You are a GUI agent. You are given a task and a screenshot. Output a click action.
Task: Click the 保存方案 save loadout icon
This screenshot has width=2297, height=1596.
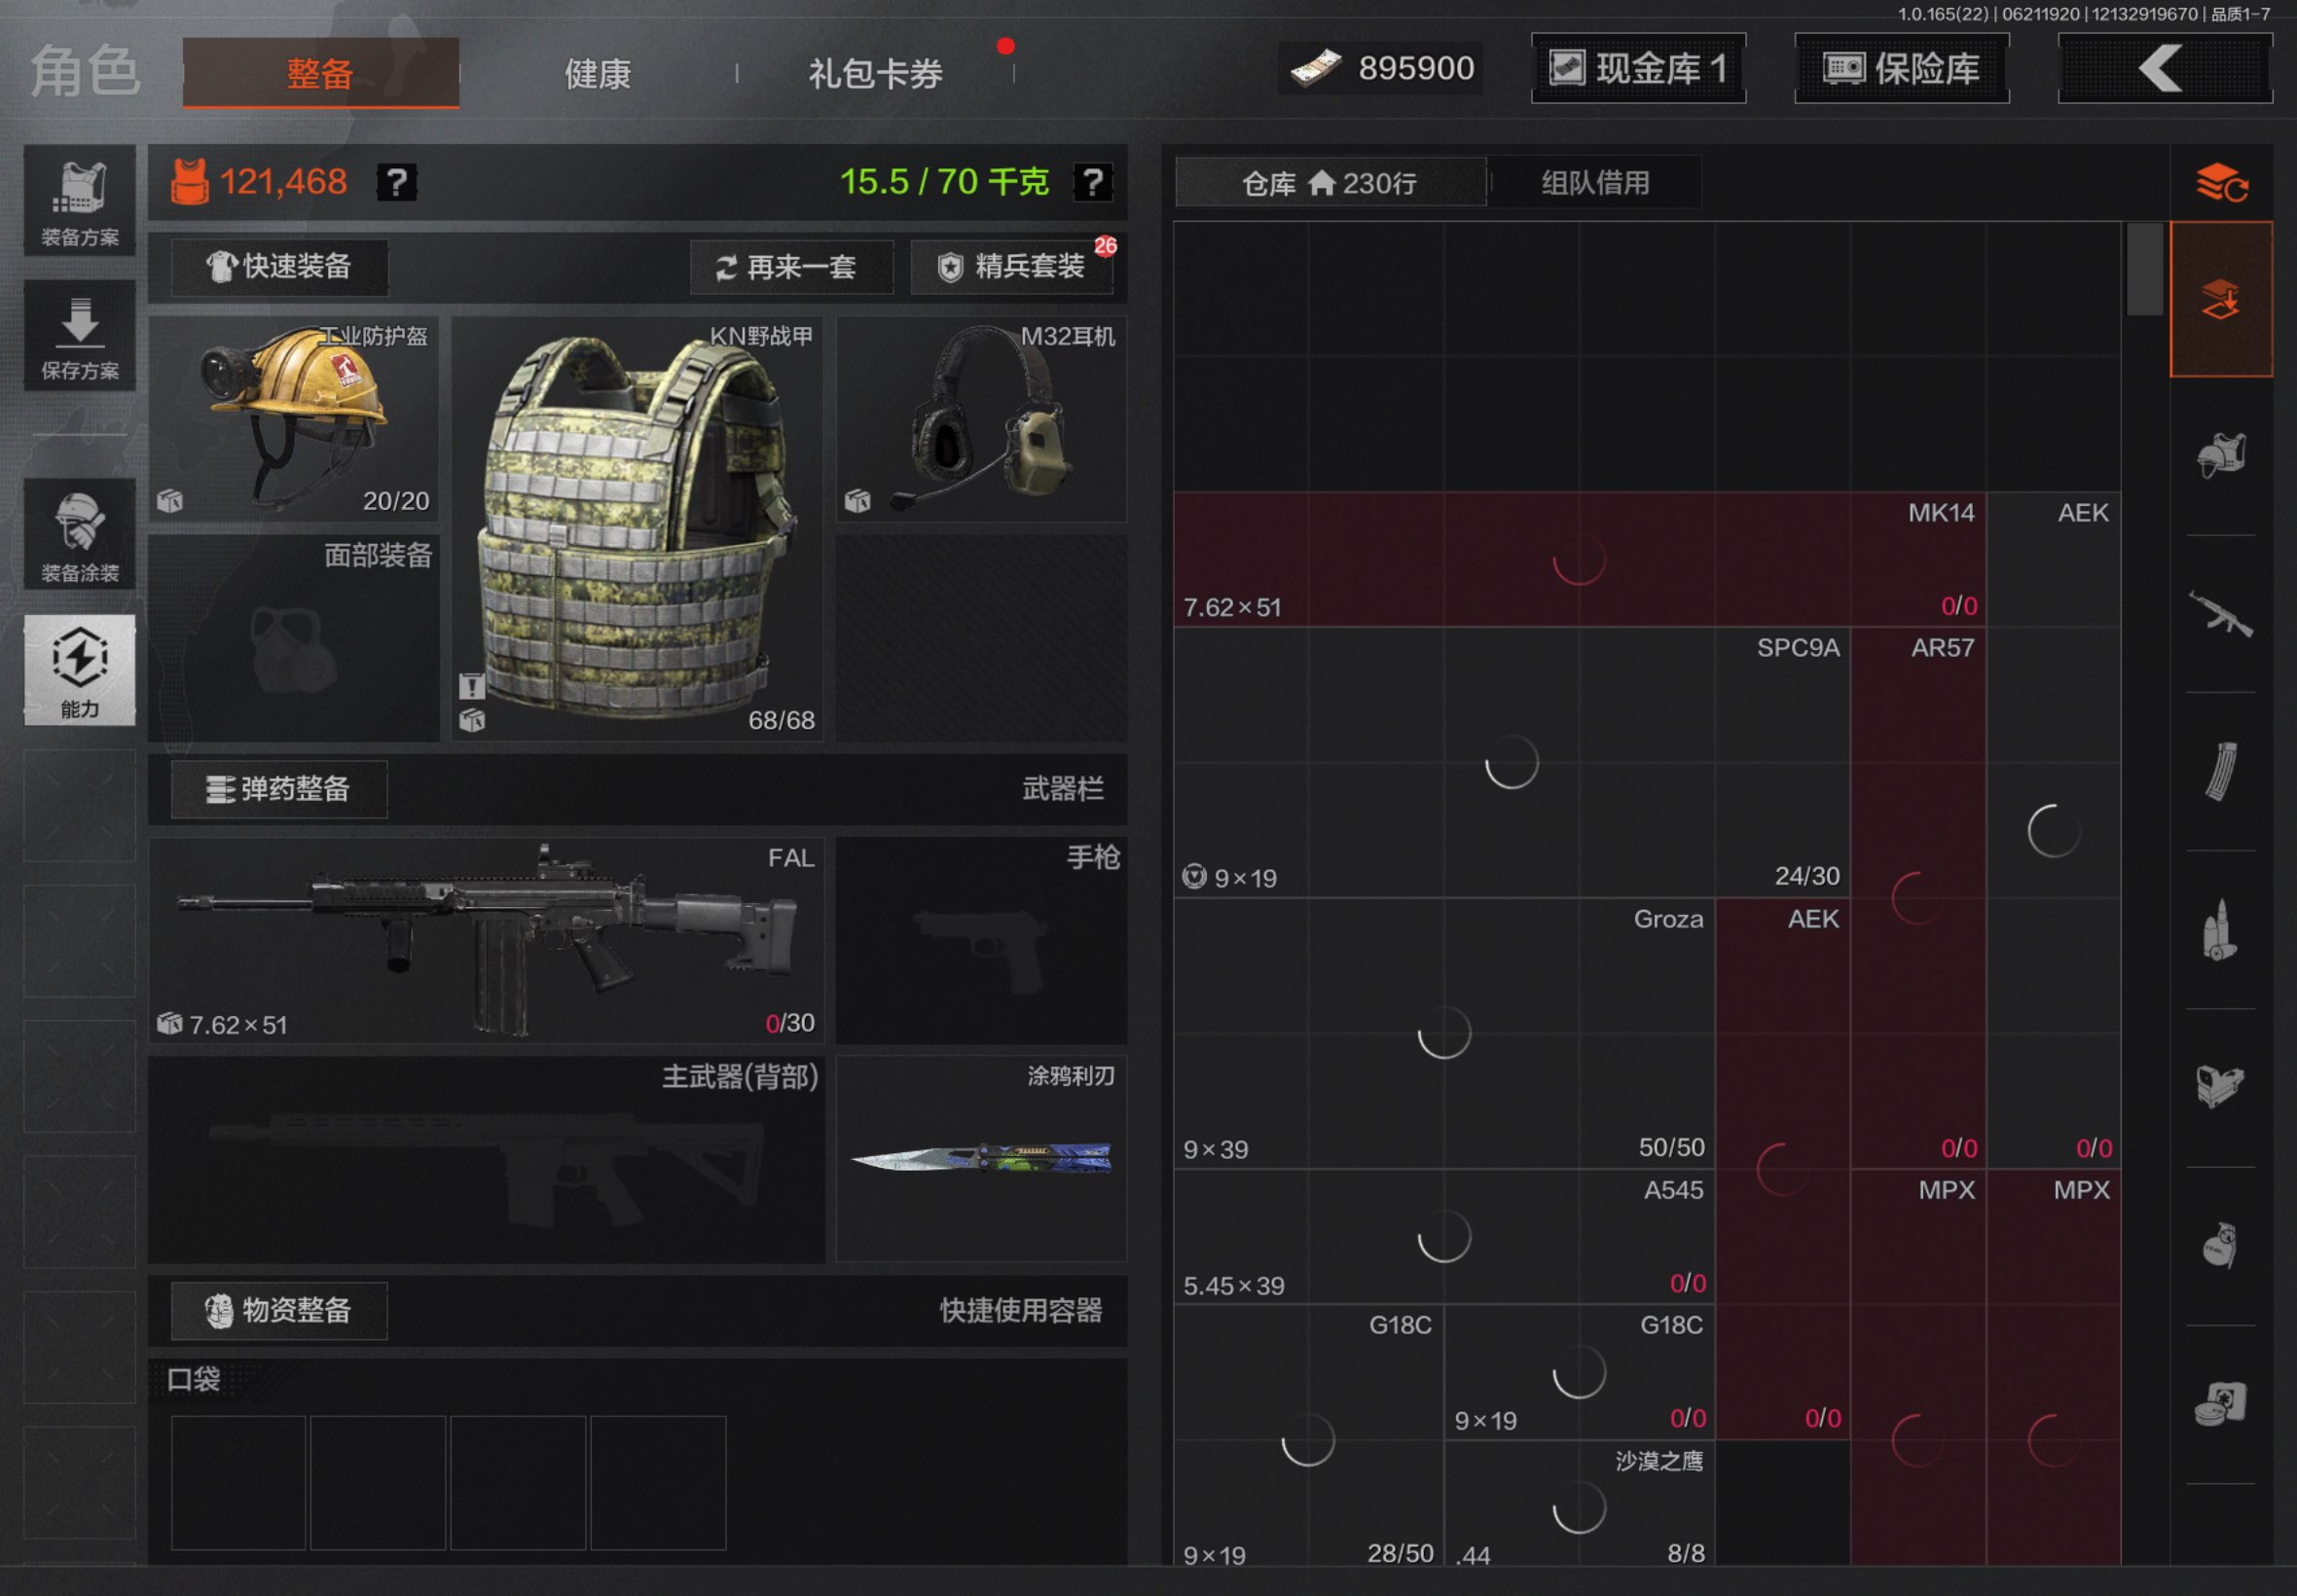pos(79,335)
